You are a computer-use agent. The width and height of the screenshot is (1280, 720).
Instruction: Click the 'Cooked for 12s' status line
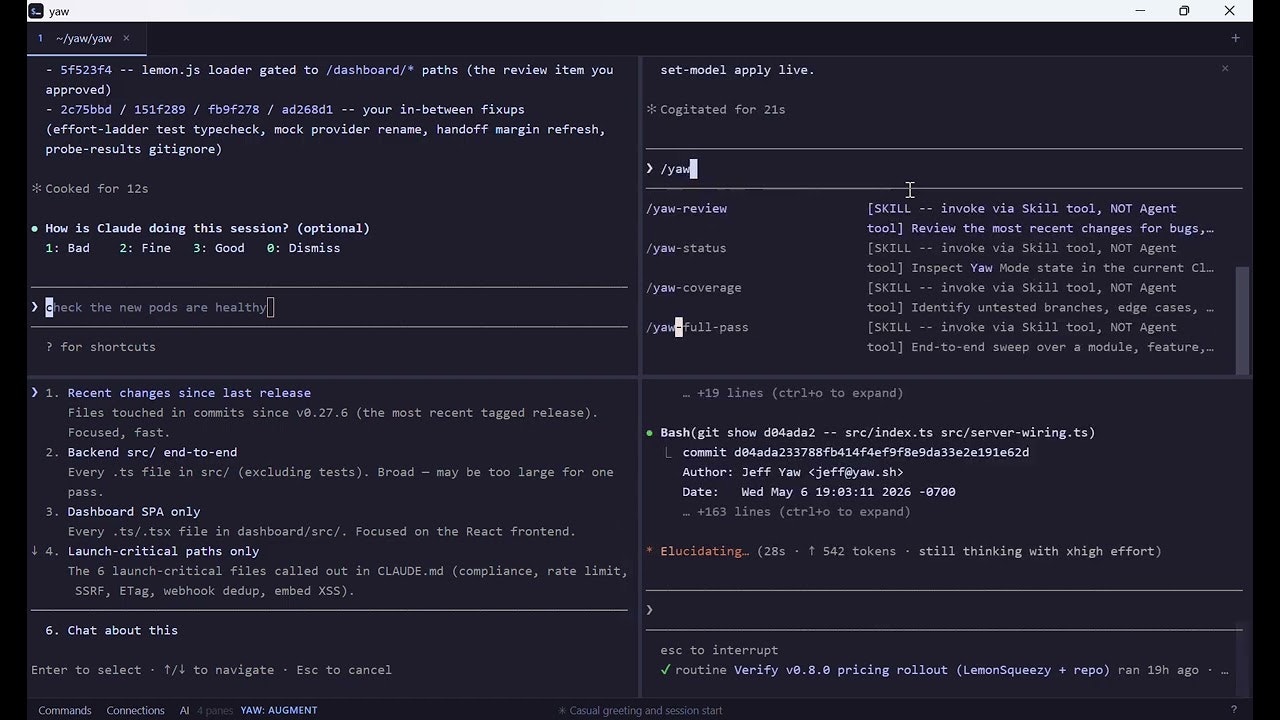click(x=90, y=188)
